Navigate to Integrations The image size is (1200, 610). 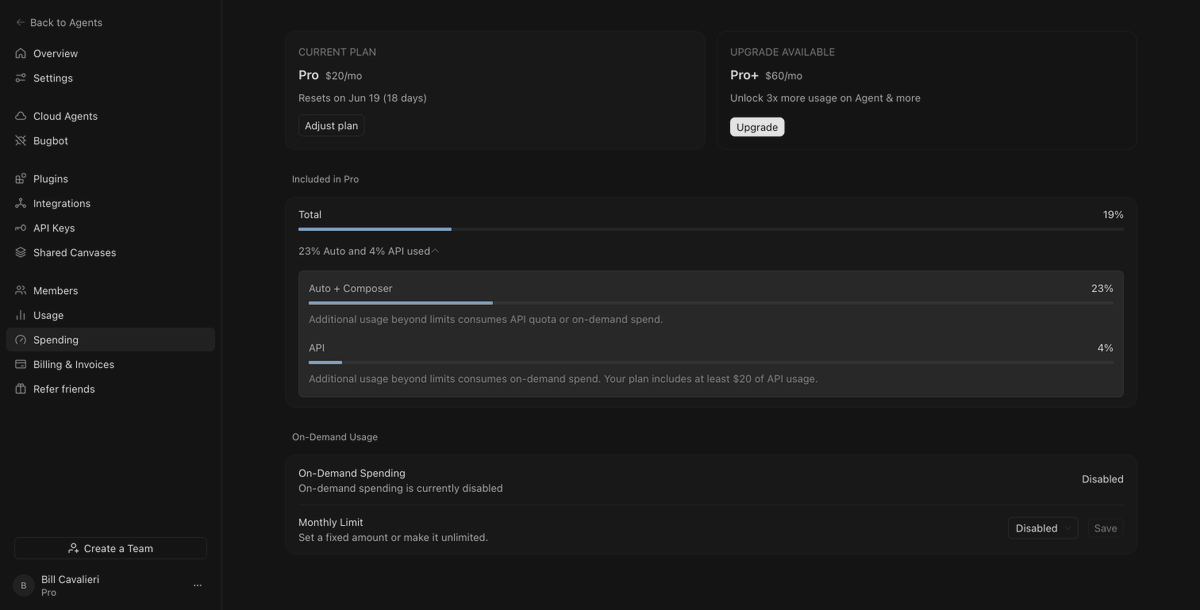tap(110, 203)
